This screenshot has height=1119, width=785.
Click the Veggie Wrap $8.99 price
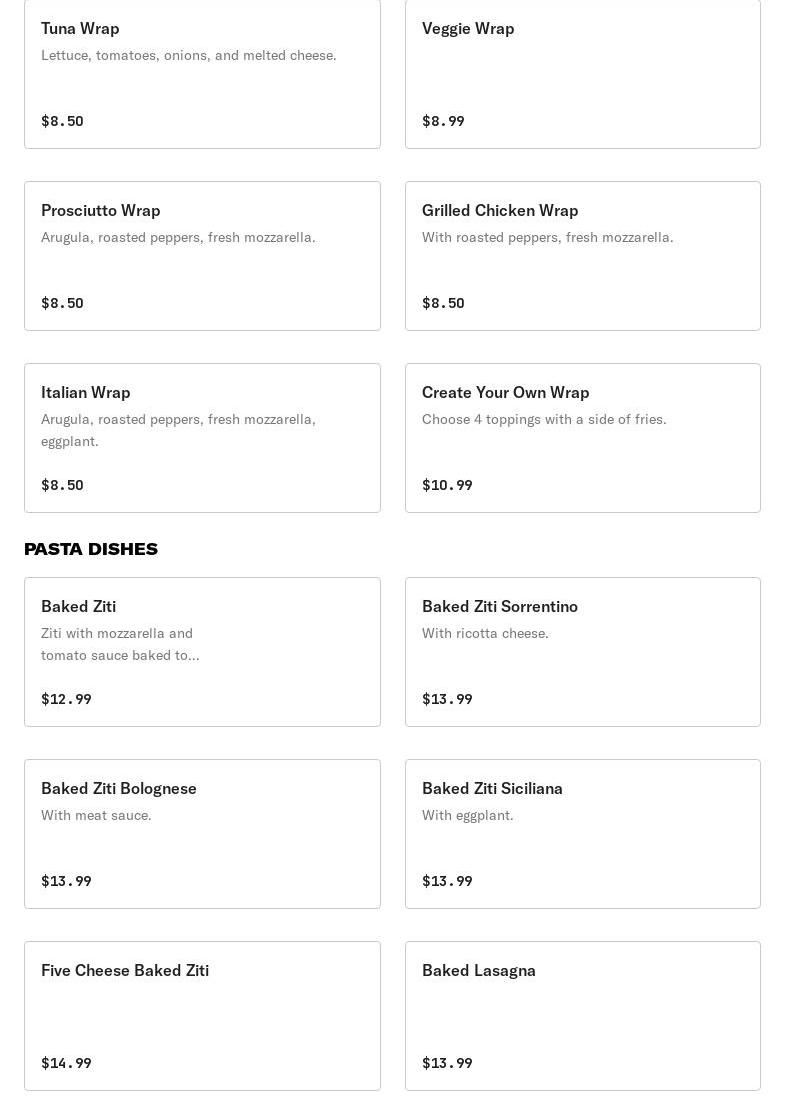(x=443, y=121)
